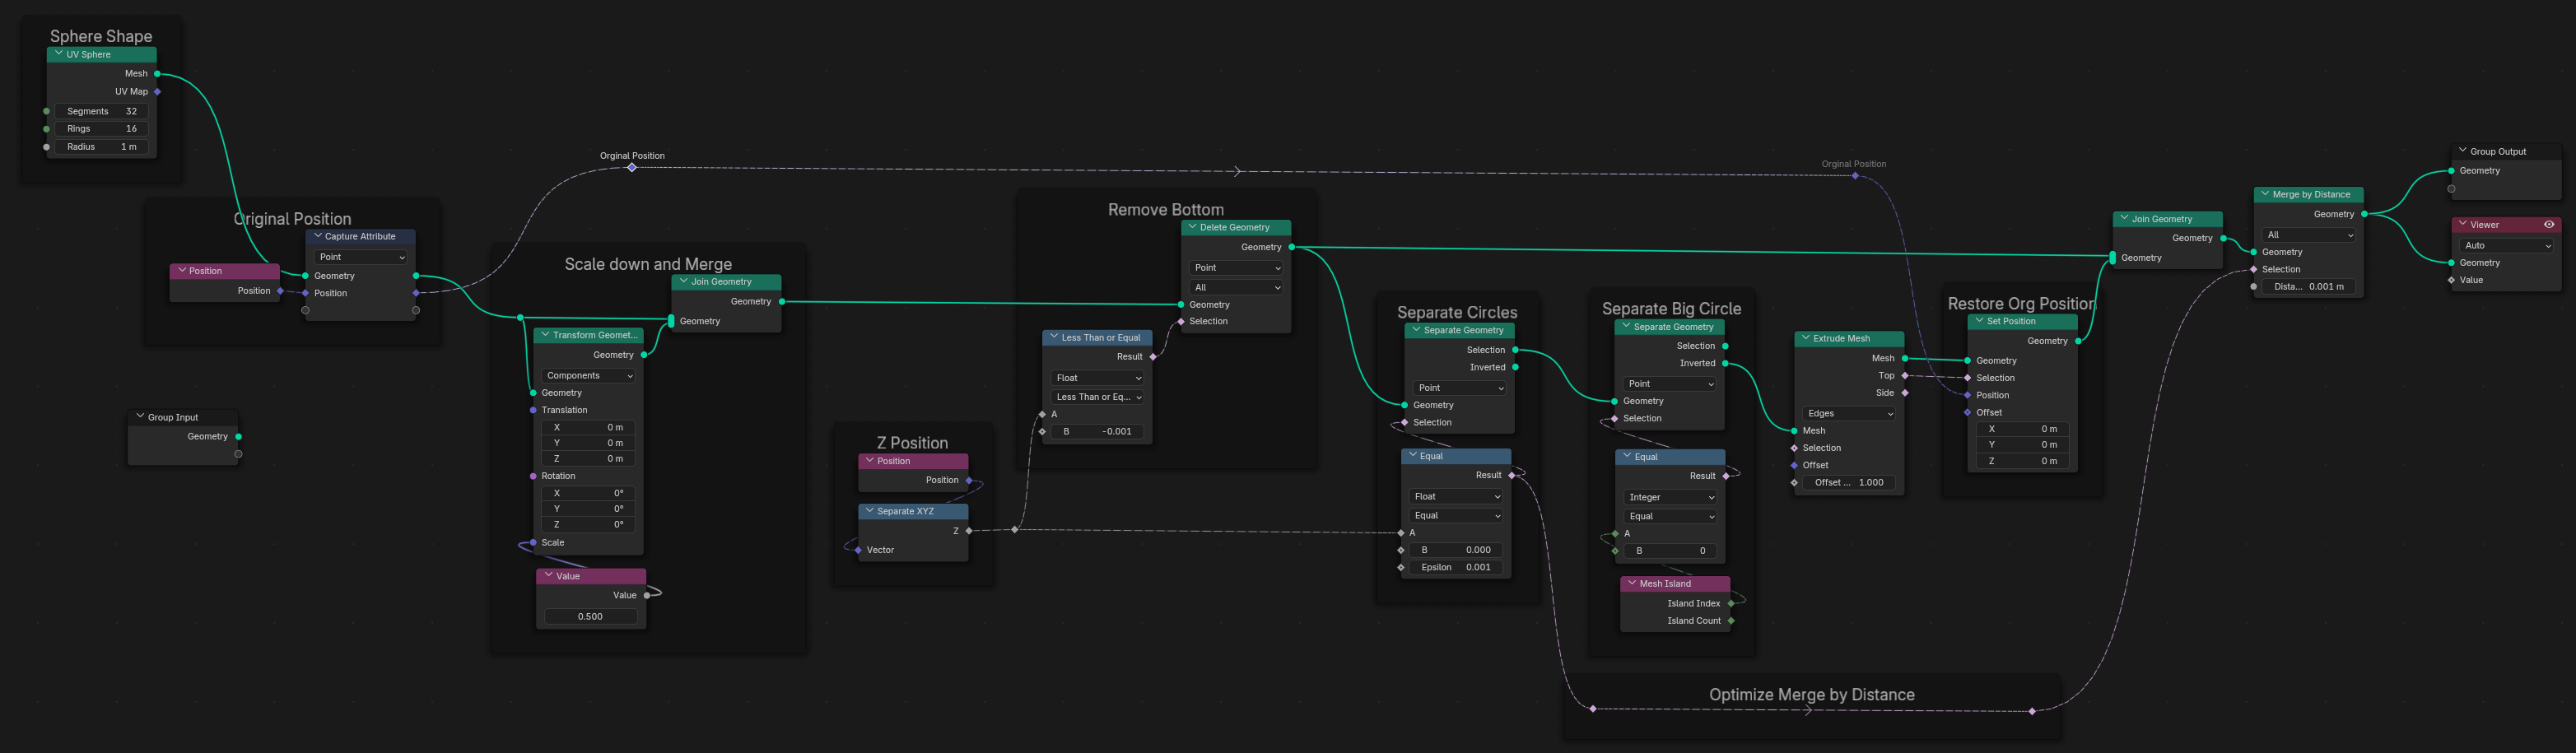Select the Remove Bottom frame label
Viewport: 2576px width, 753px height.
tap(1166, 210)
